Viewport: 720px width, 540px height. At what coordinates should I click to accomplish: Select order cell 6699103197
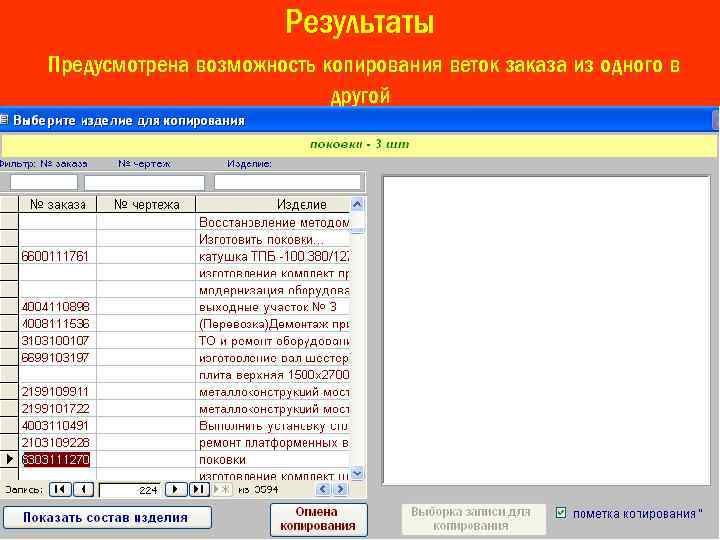(57, 358)
